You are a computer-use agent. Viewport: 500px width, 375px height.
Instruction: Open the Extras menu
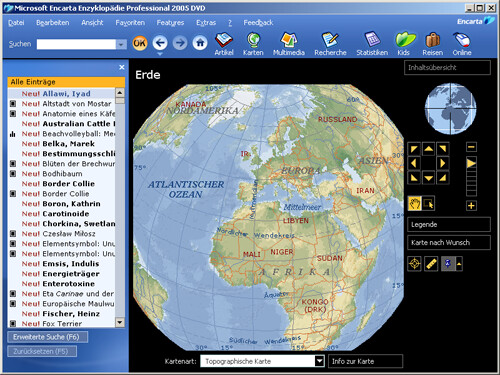click(x=206, y=23)
